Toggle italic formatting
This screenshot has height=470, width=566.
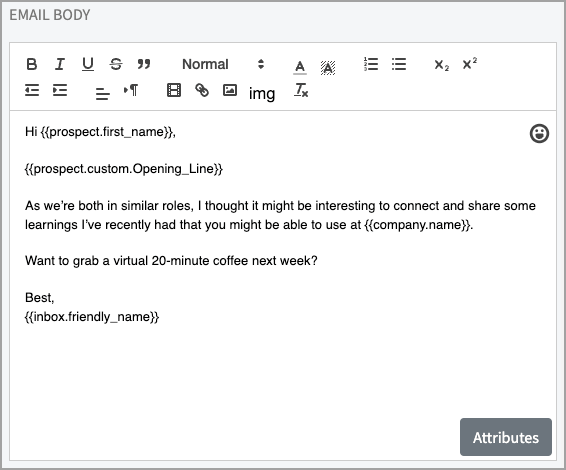tap(60, 64)
